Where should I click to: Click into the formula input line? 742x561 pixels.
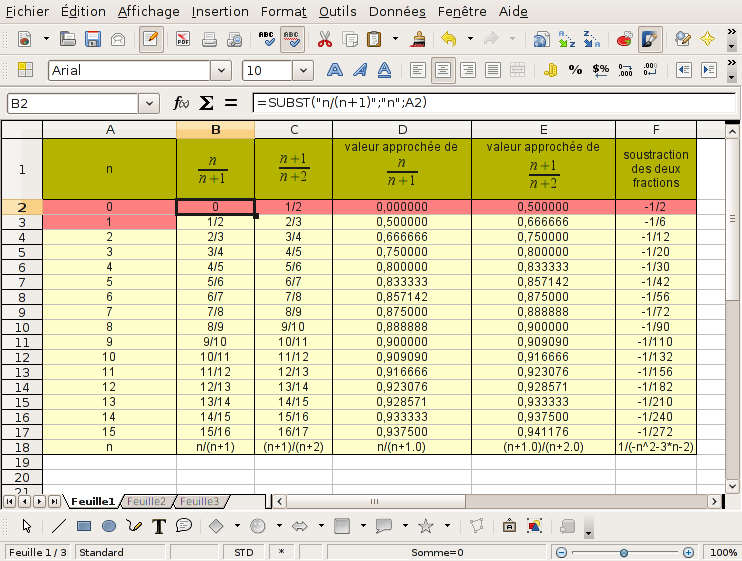click(490, 103)
